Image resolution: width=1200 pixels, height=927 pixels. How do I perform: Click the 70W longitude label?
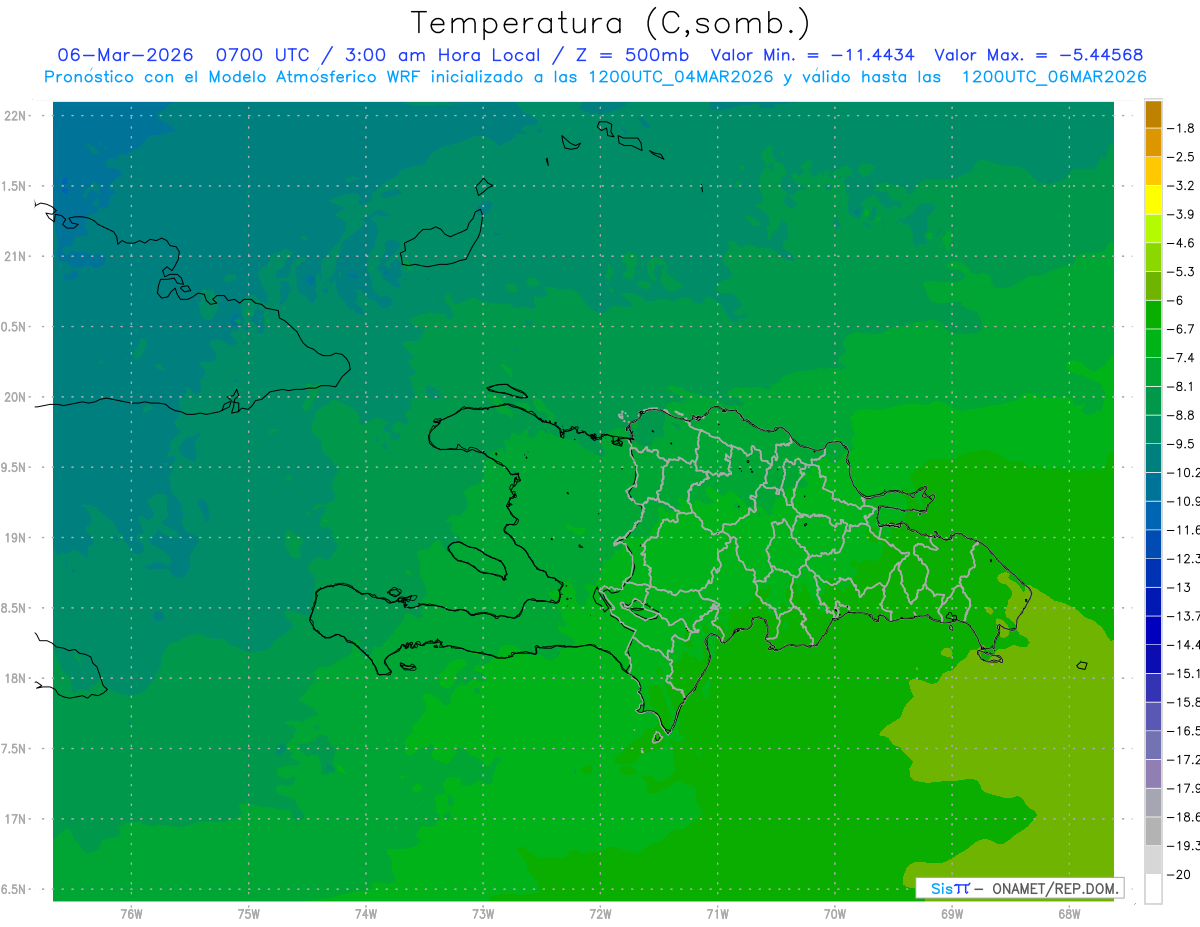click(834, 913)
